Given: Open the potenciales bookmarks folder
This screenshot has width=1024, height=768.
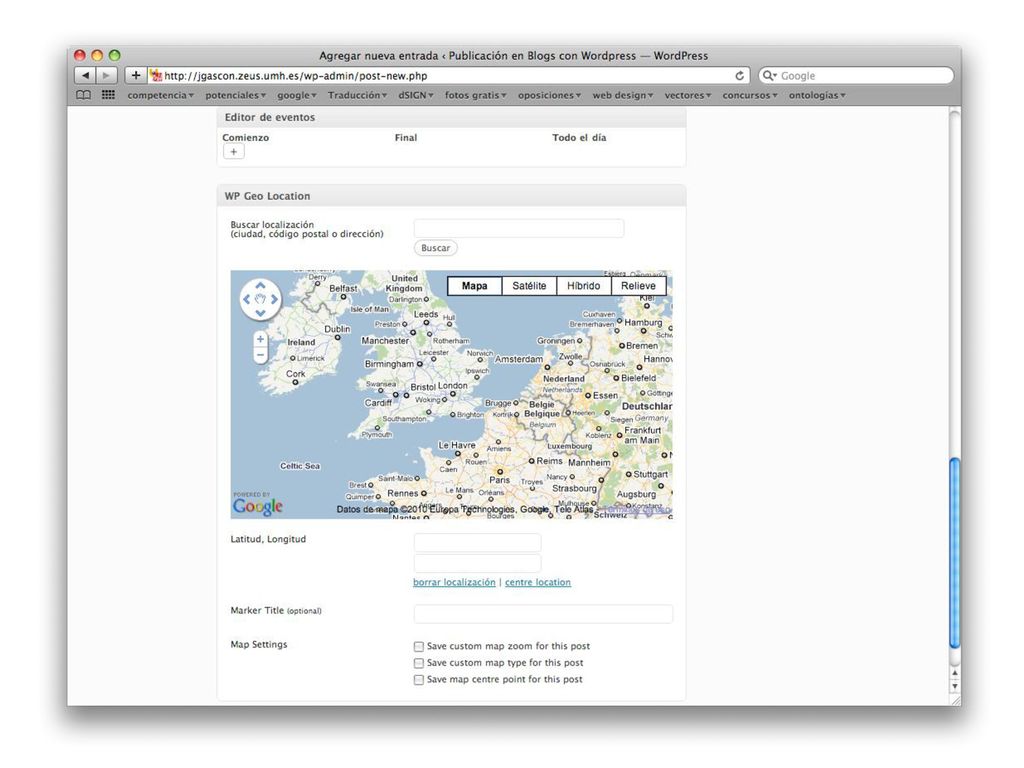Looking at the screenshot, I should point(235,95).
